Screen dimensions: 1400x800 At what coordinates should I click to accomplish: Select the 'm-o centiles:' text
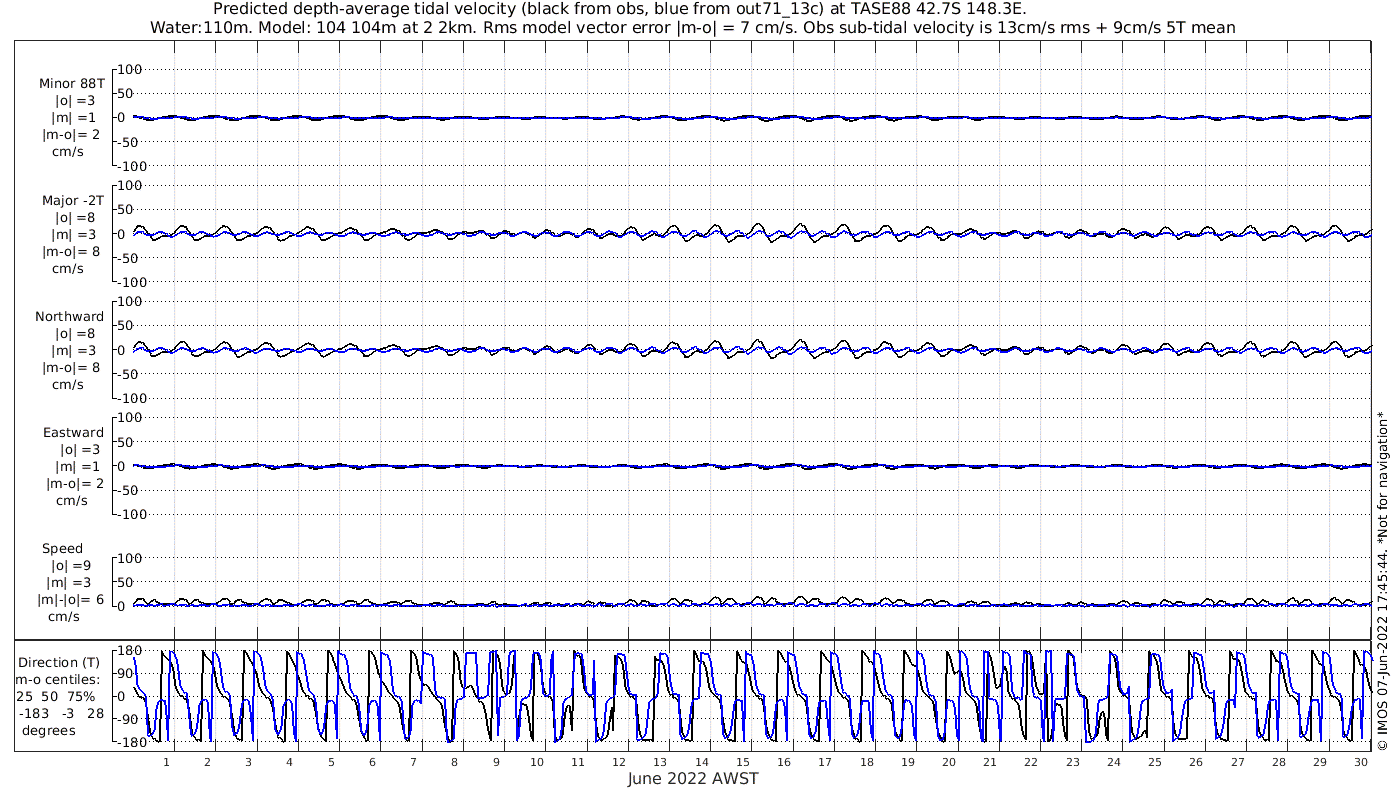point(58,679)
